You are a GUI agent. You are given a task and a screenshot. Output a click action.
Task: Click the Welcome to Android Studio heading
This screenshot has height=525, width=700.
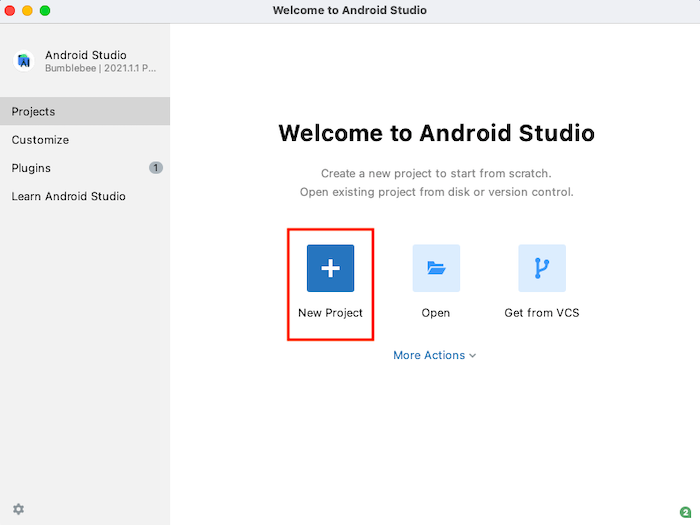[437, 133]
